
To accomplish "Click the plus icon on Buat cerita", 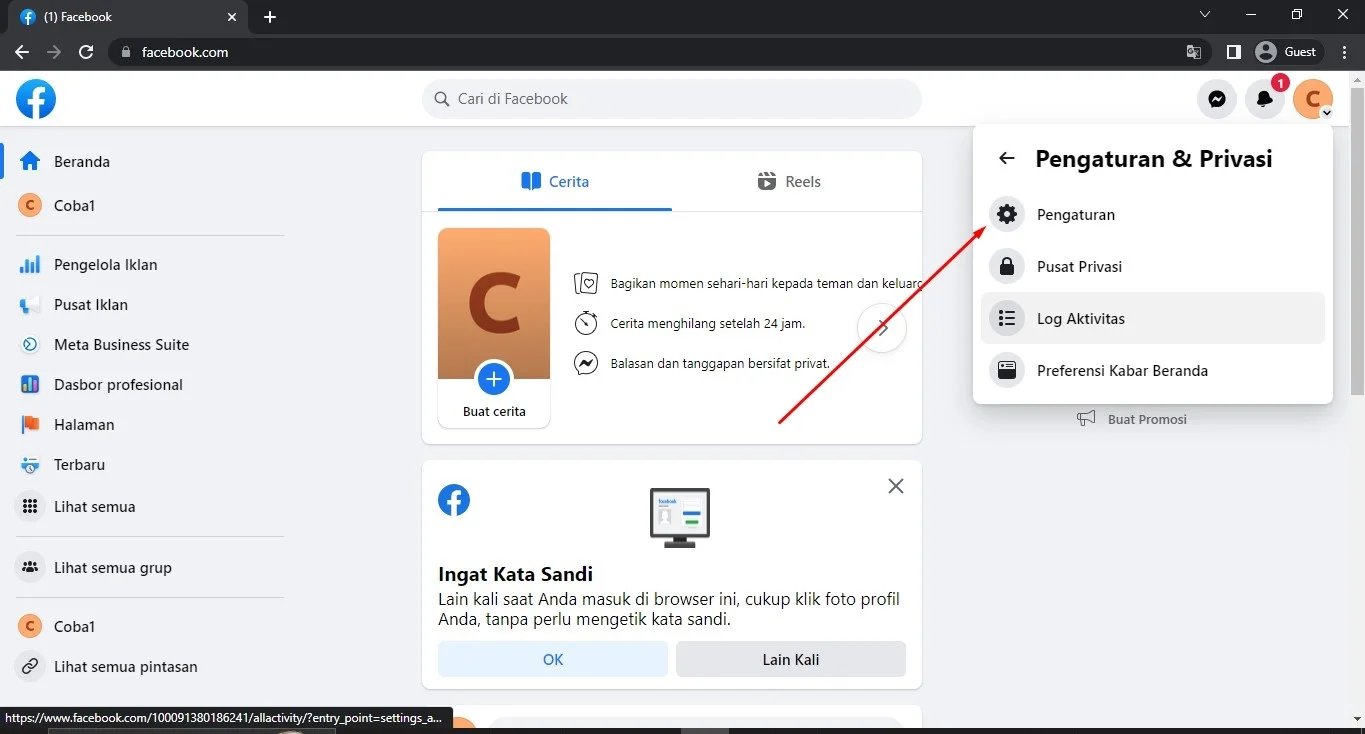I will click(x=494, y=379).
